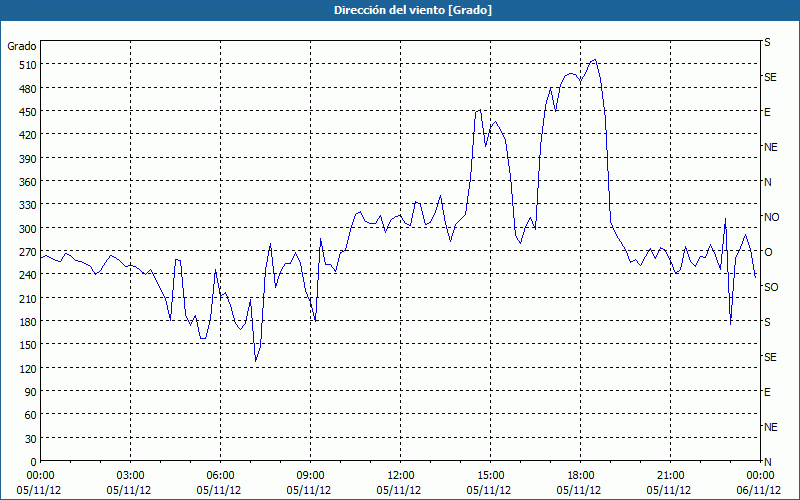Click the 21:00 time label on the bottom axis
The width and height of the screenshot is (800, 500).
[x=670, y=476]
